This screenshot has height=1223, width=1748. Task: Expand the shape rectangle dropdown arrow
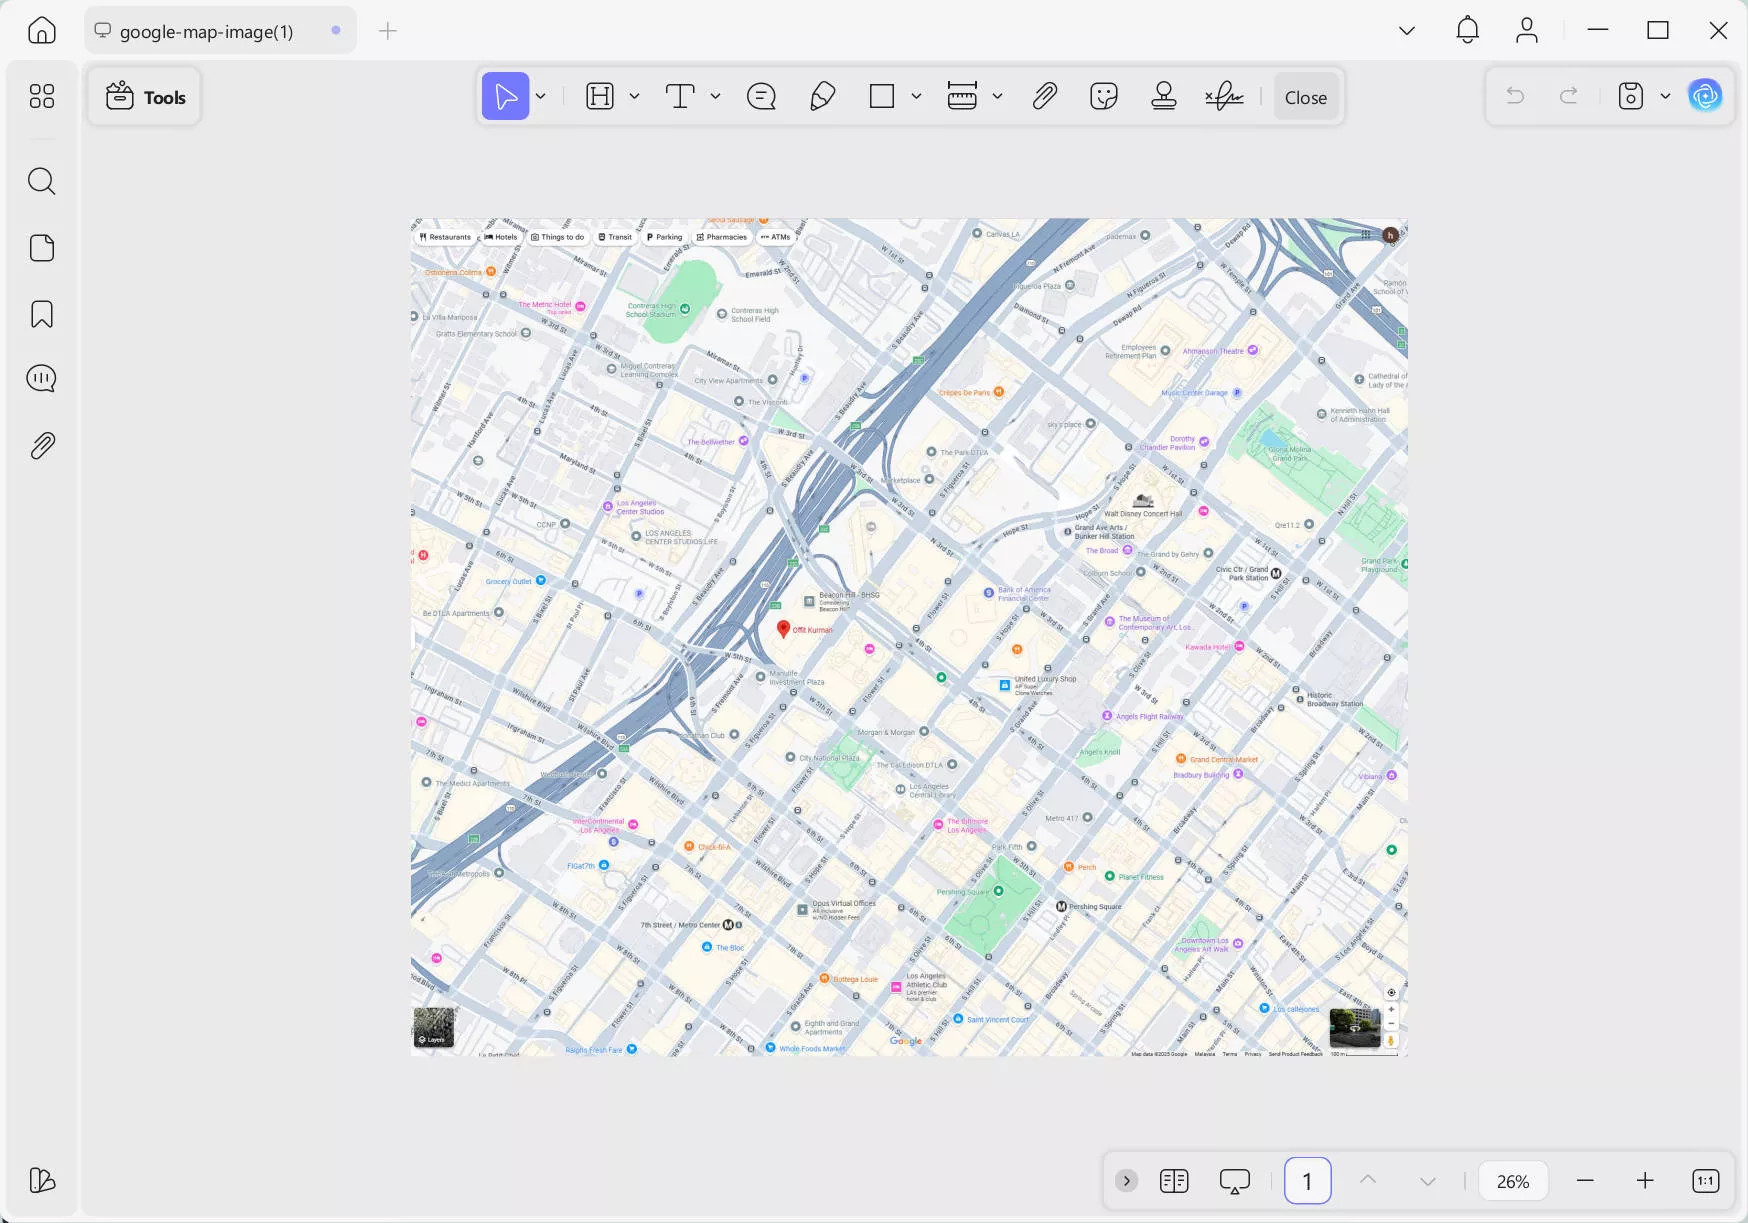click(x=916, y=97)
